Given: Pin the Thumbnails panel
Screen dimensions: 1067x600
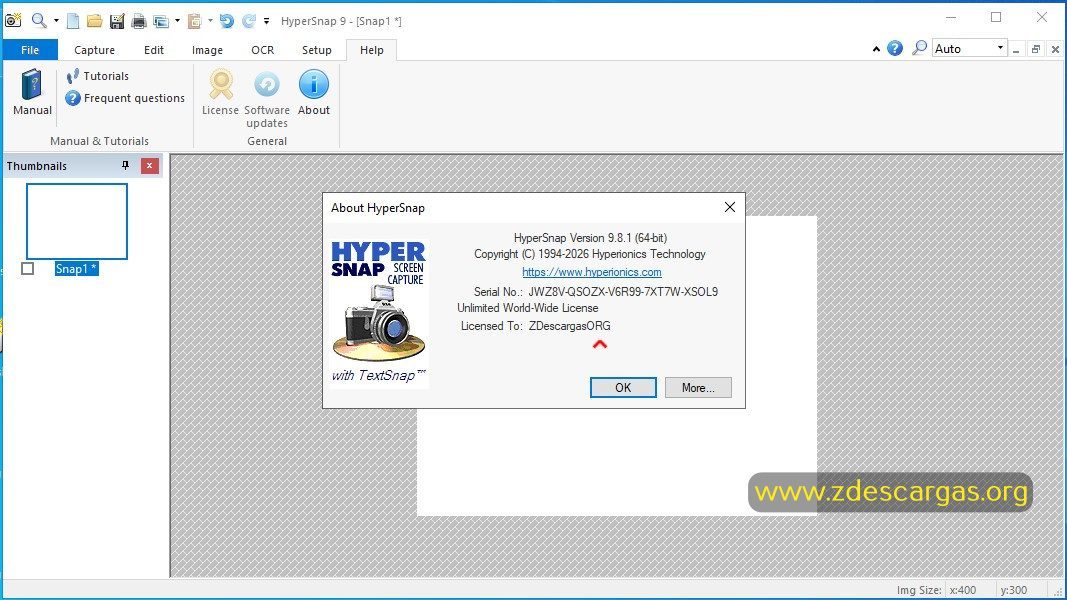Looking at the screenshot, I should pyautogui.click(x=125, y=165).
